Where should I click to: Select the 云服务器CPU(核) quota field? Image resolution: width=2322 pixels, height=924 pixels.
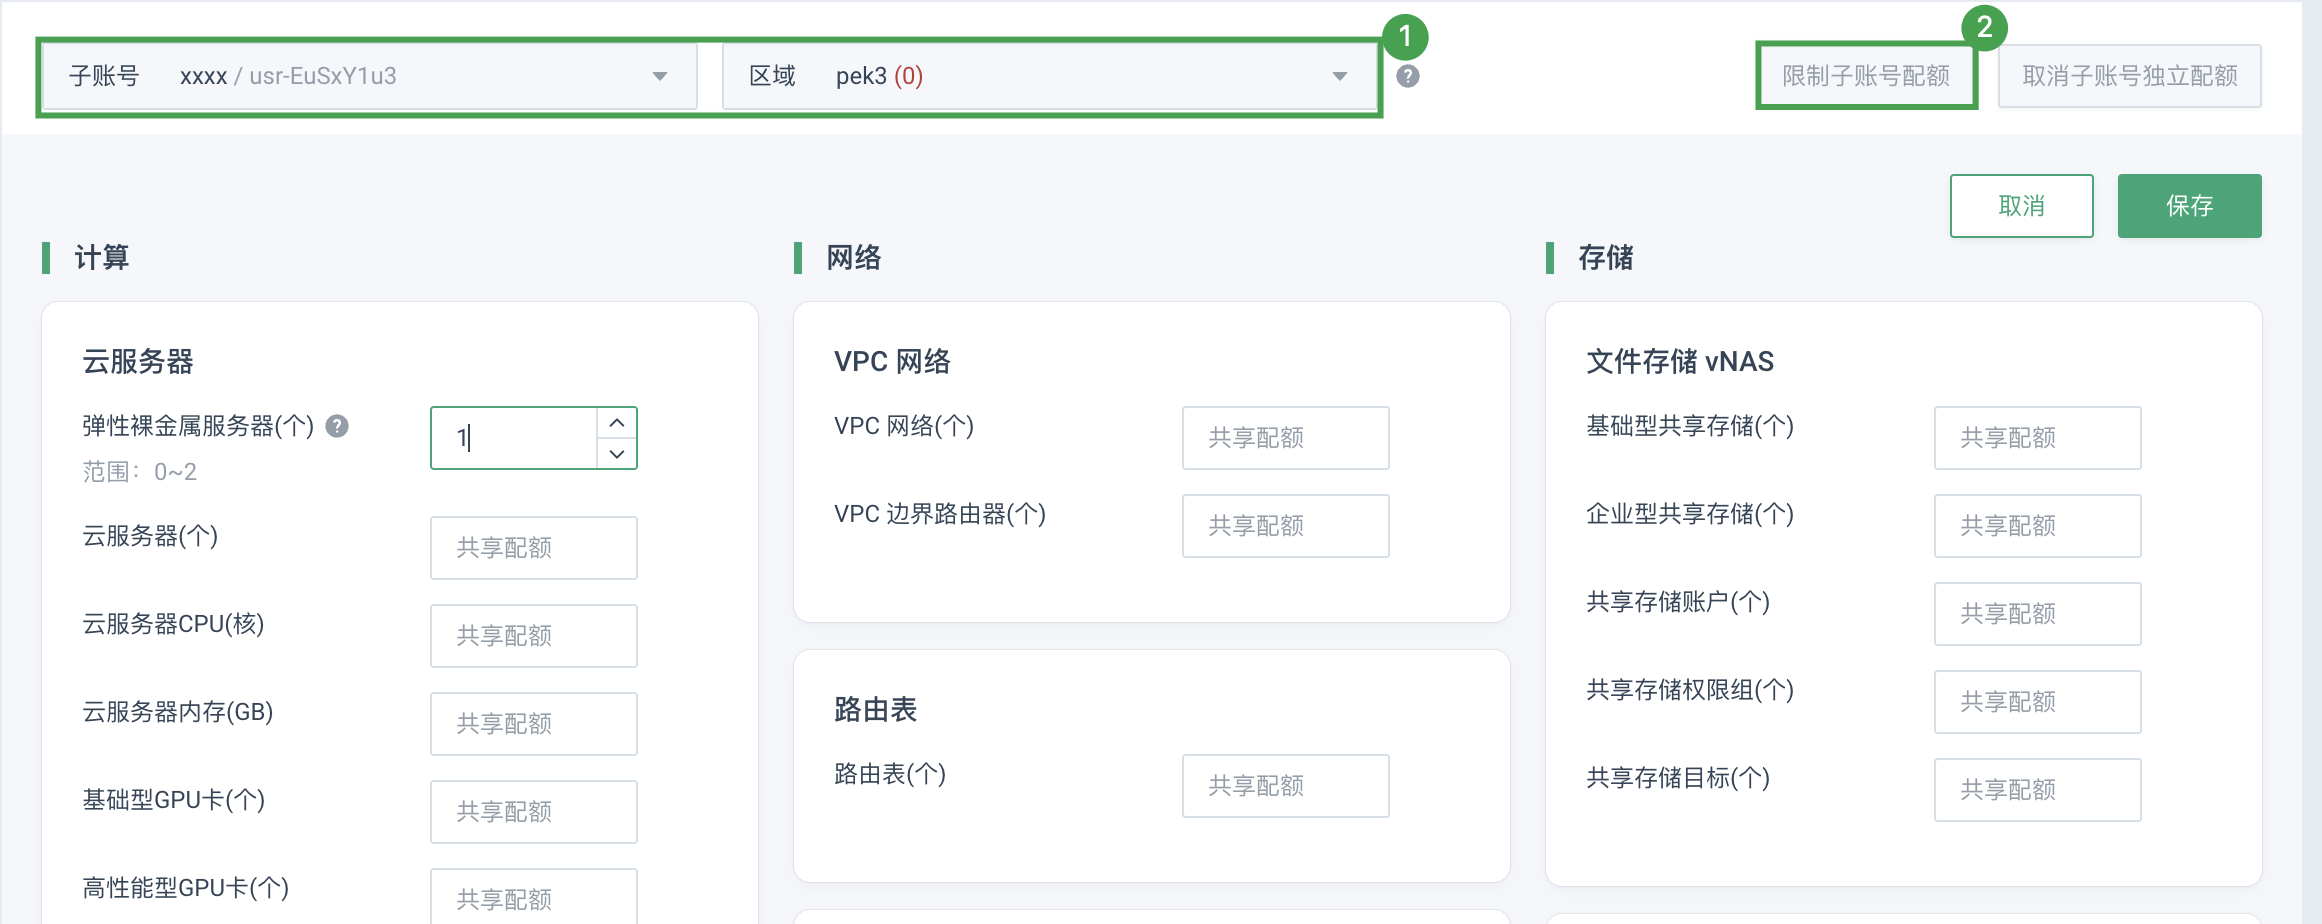534,636
